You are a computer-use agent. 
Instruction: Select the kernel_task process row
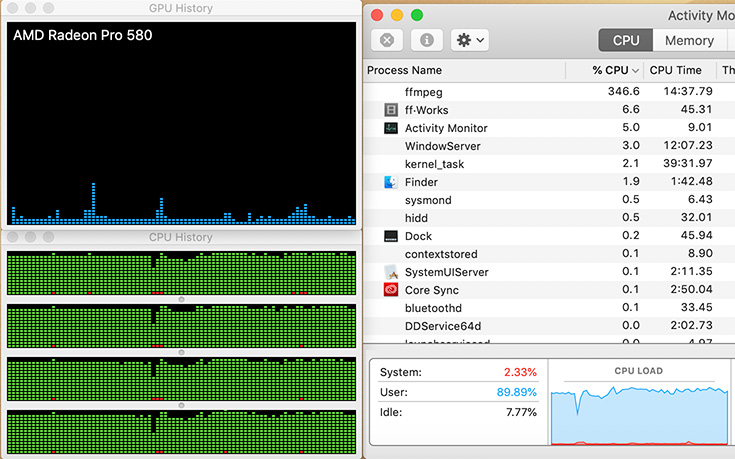tap(549, 164)
